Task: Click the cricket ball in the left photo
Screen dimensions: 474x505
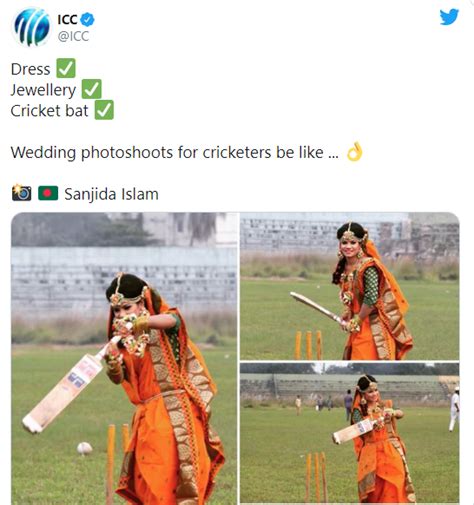Action: pos(85,448)
